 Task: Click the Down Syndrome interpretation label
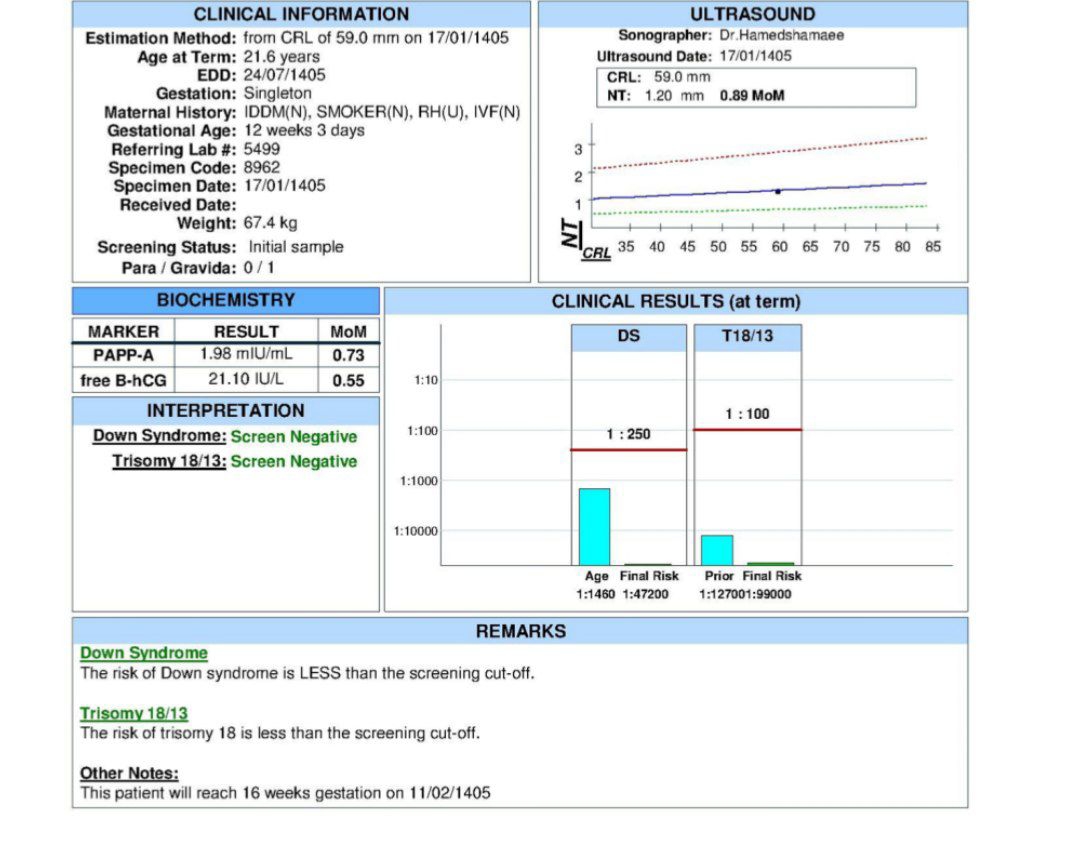point(159,436)
